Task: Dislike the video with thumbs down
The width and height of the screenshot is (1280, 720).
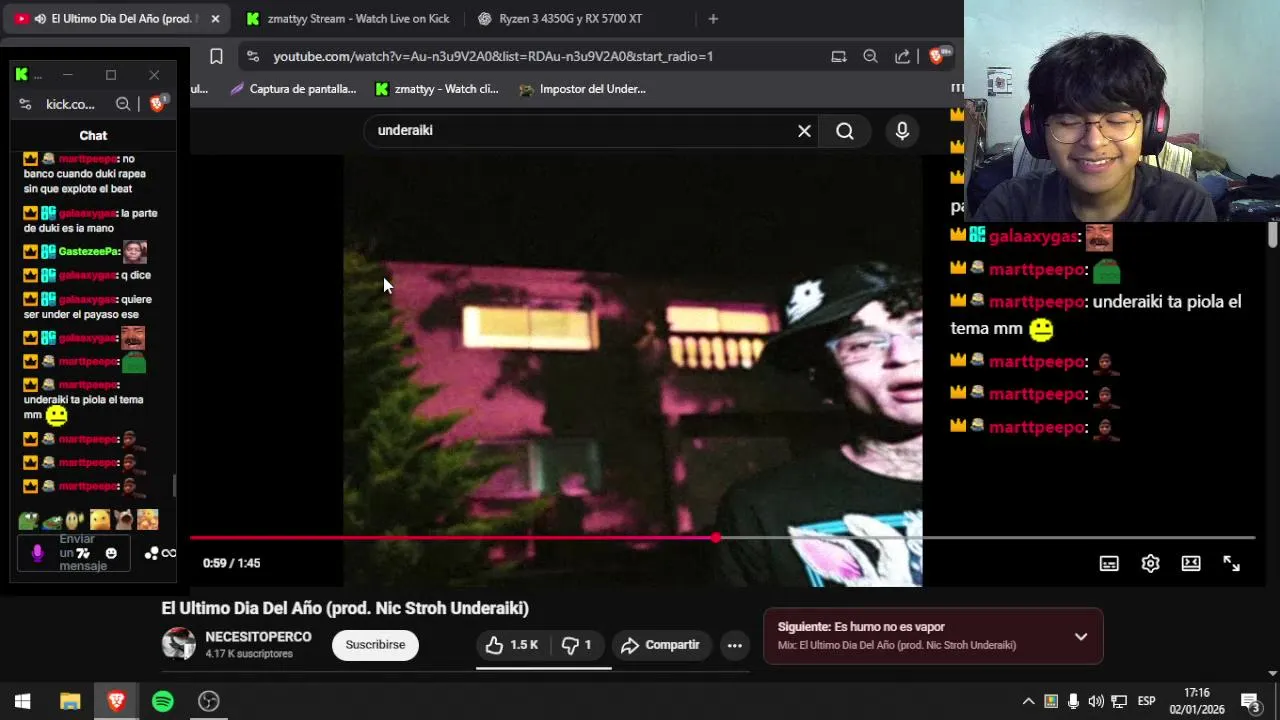Action: coord(576,645)
